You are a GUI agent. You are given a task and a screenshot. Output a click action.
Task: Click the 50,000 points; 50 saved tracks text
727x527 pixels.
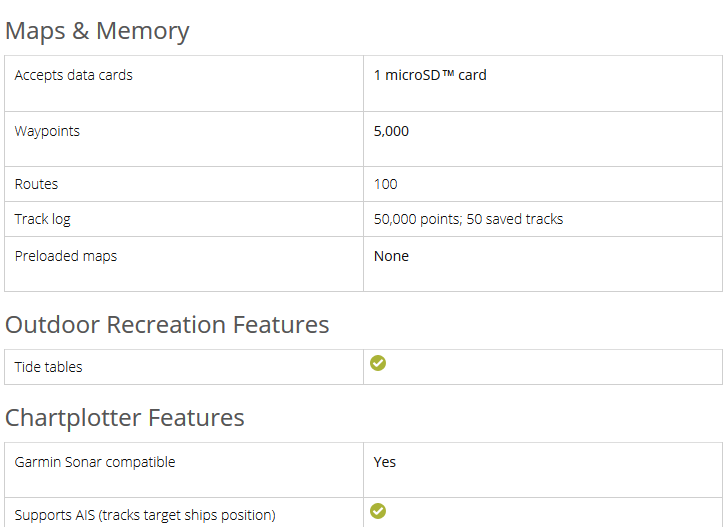468,219
